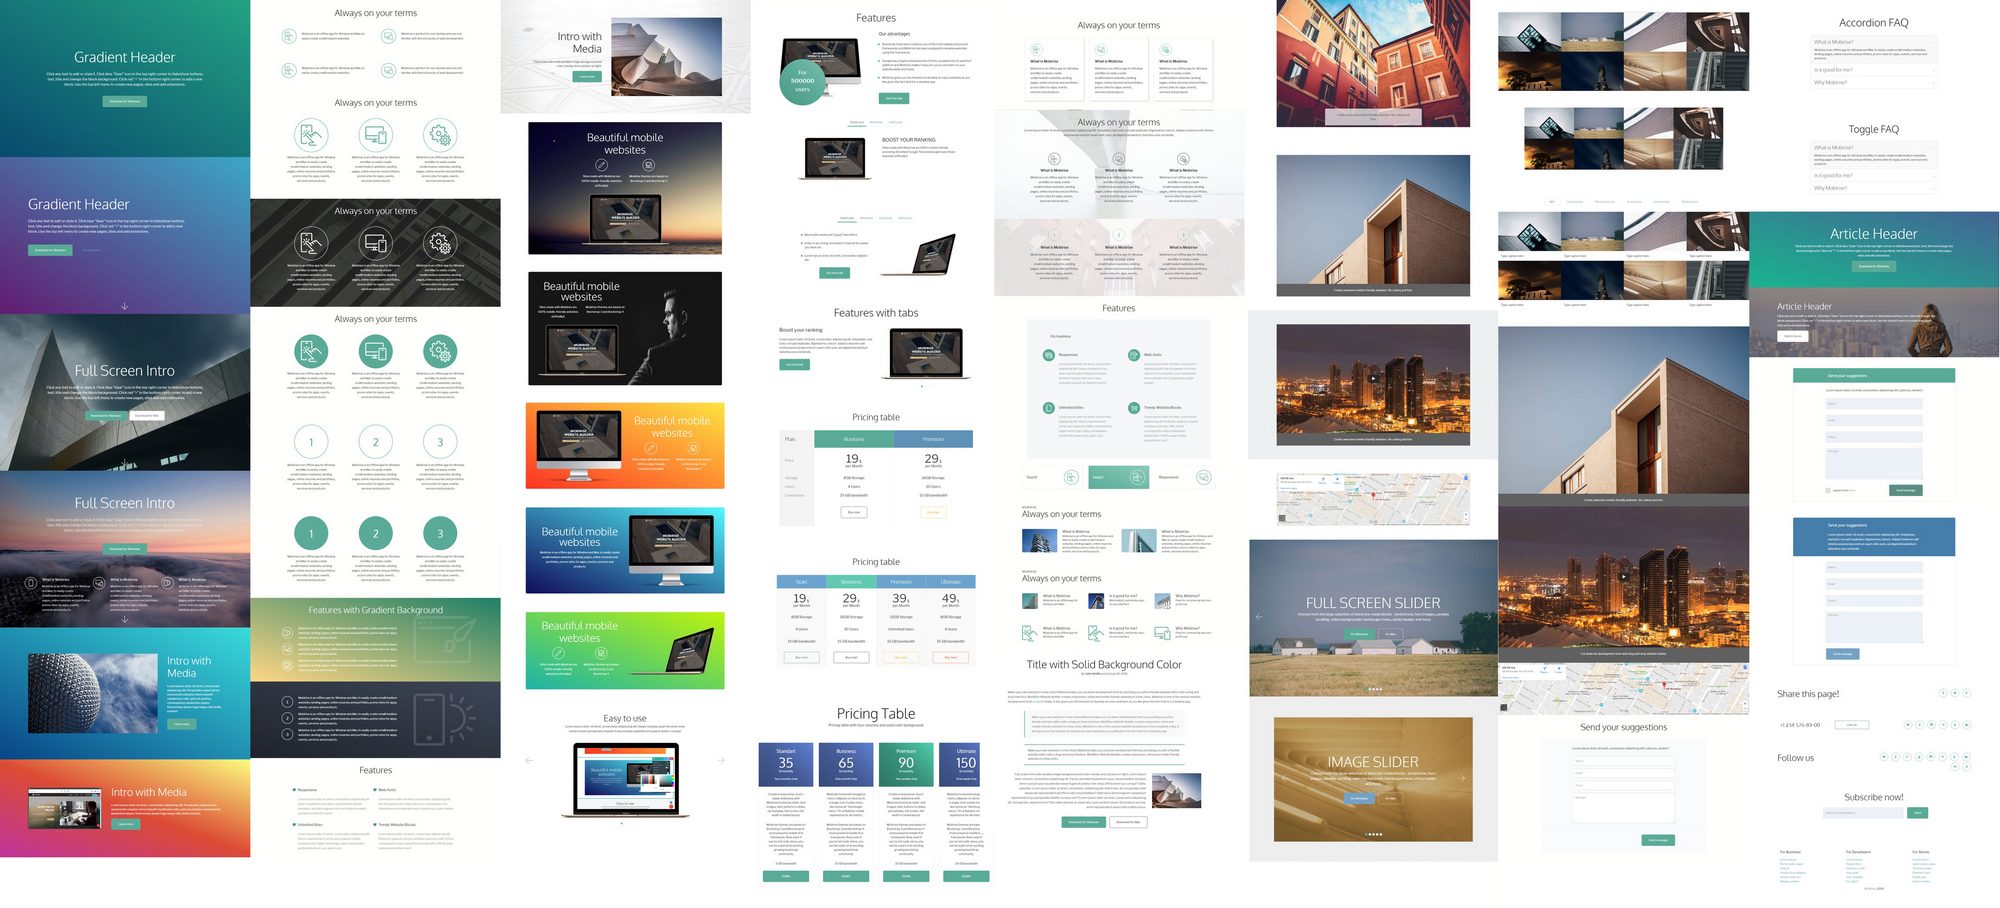Viewport: 2000px width, 908px height.
Task: Click right arrow of Easy to use carousel
Action: [721, 761]
